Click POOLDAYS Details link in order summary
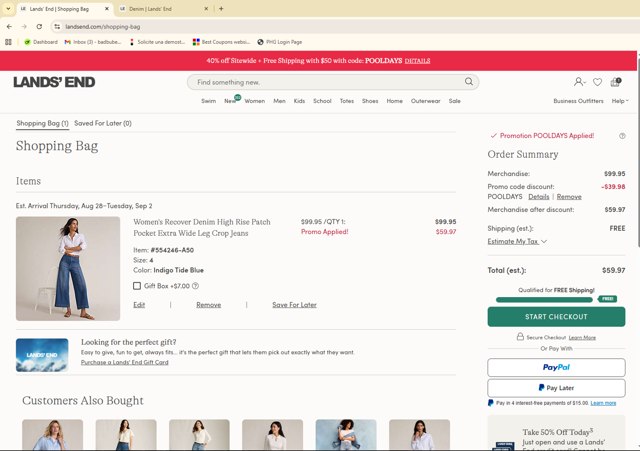Screen dimensions: 640x451 [539, 197]
